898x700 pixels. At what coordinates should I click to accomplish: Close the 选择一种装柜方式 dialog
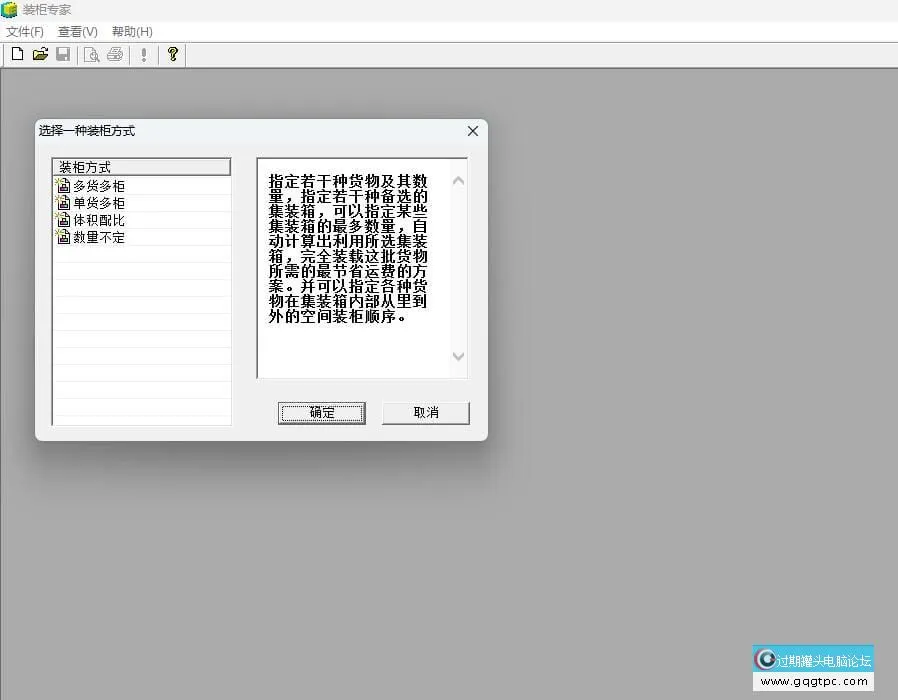(x=473, y=131)
